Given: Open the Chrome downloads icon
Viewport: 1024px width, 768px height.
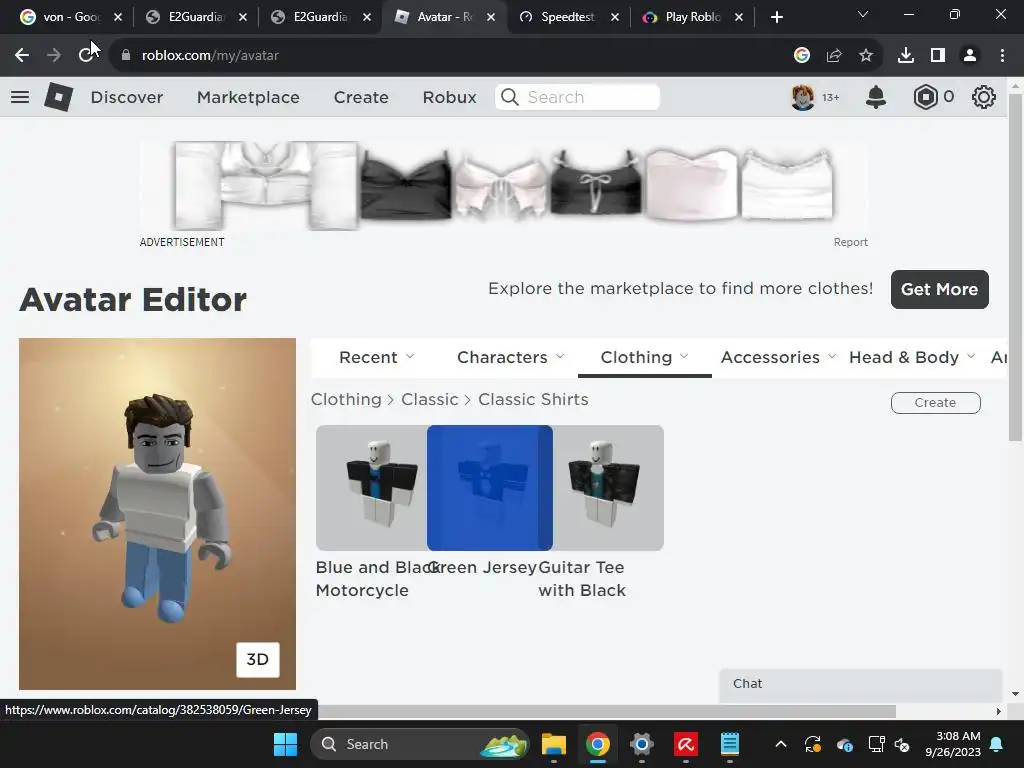Looking at the screenshot, I should 906,56.
